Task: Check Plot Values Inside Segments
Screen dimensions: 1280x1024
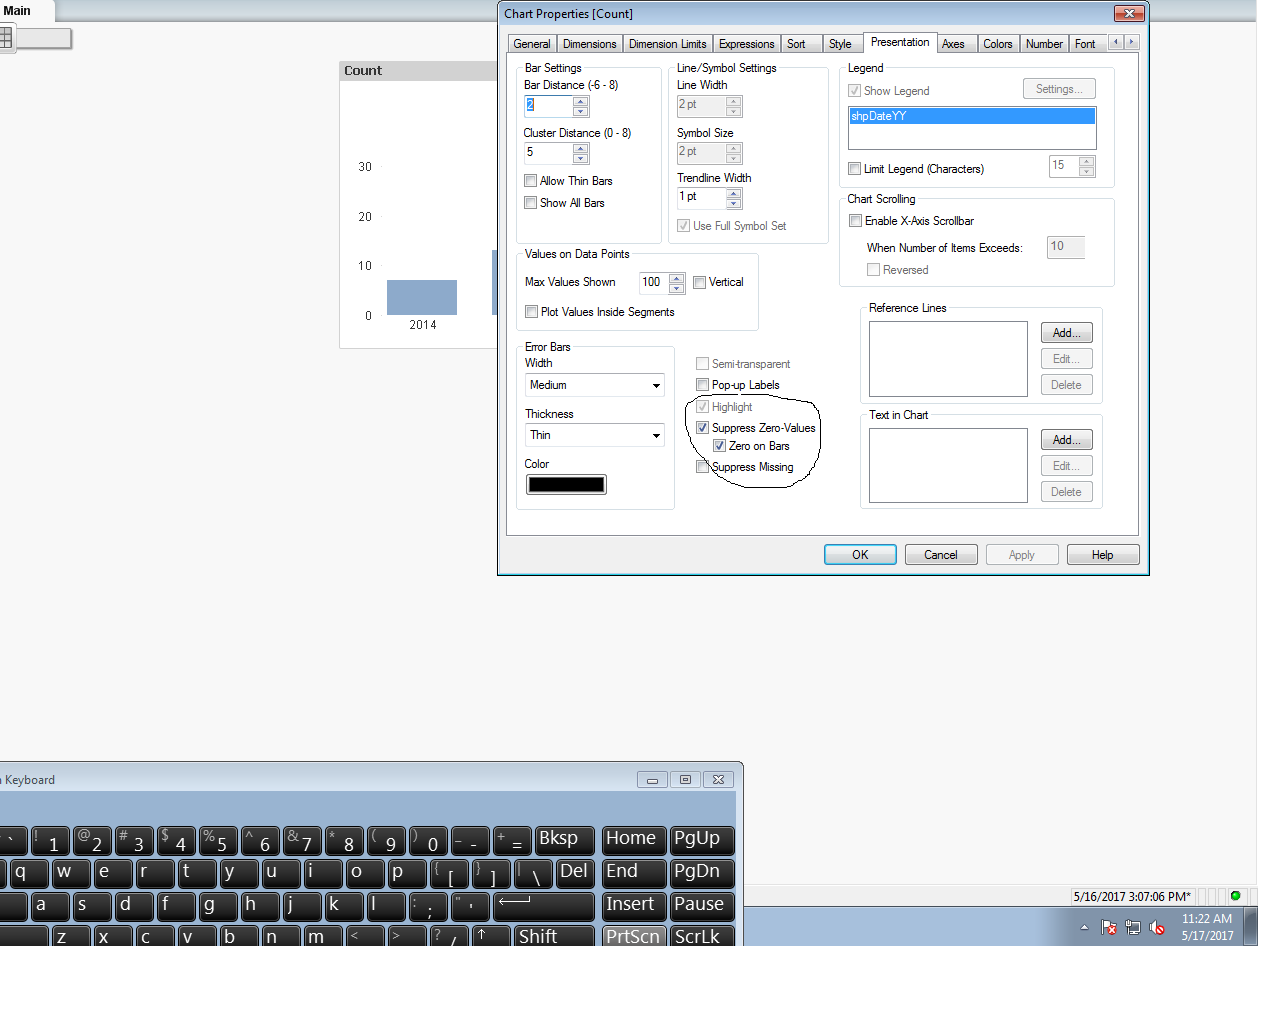Action: click(x=532, y=312)
